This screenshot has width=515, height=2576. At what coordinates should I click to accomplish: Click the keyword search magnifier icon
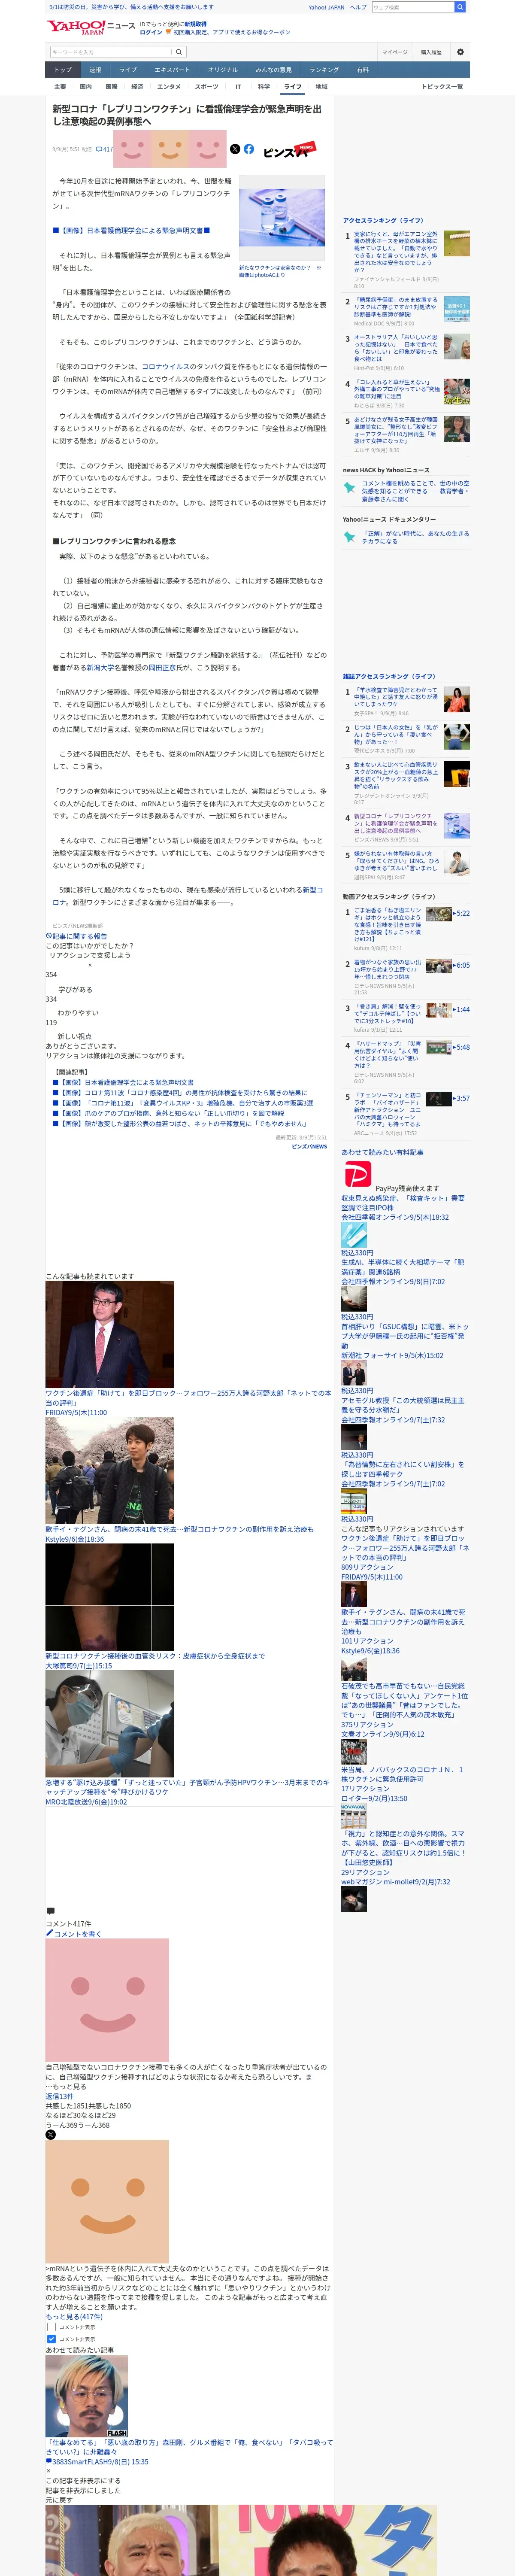point(179,52)
